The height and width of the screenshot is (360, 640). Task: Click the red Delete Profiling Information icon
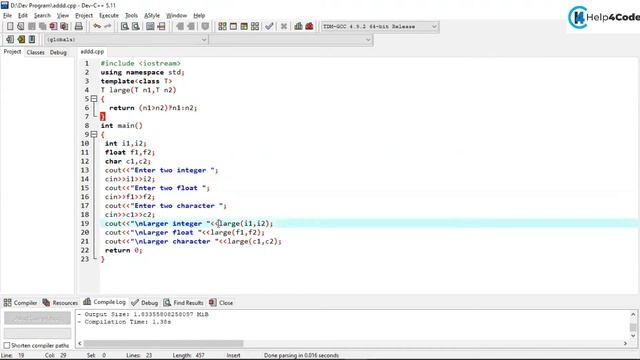click(309, 27)
